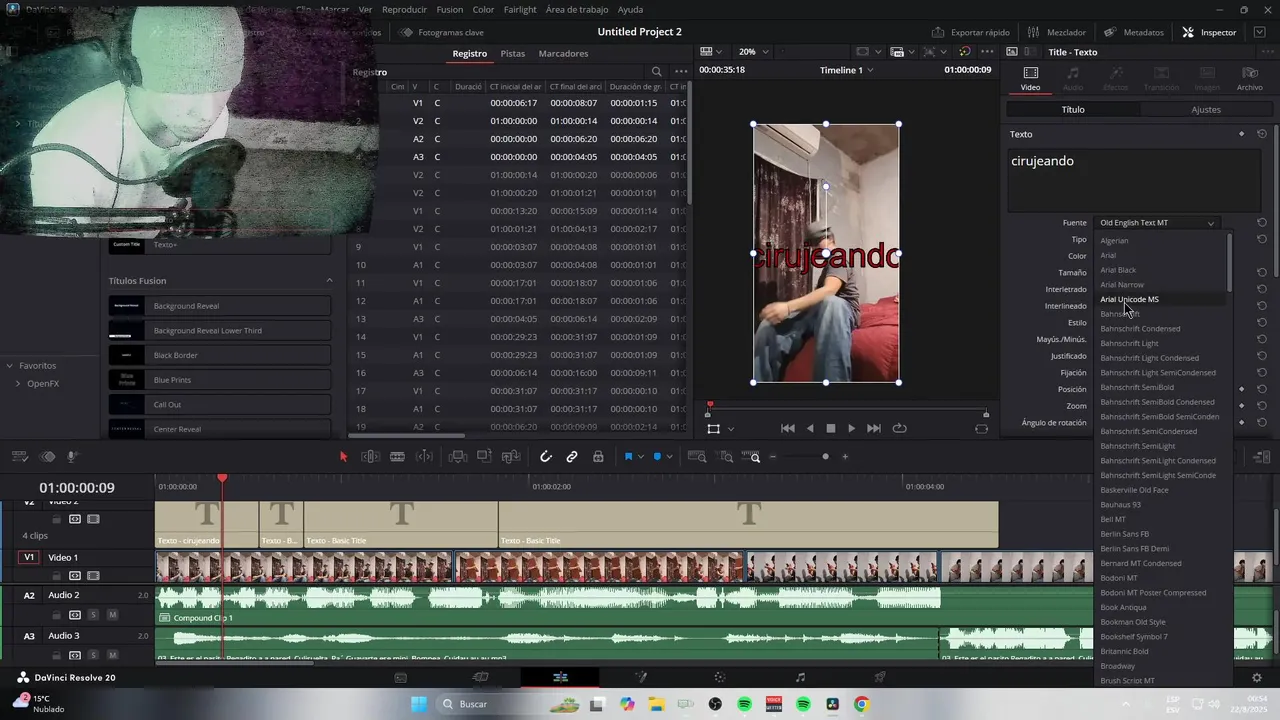Choose Britannic Bold font
Image resolution: width=1280 pixels, height=720 pixels.
click(x=1124, y=651)
